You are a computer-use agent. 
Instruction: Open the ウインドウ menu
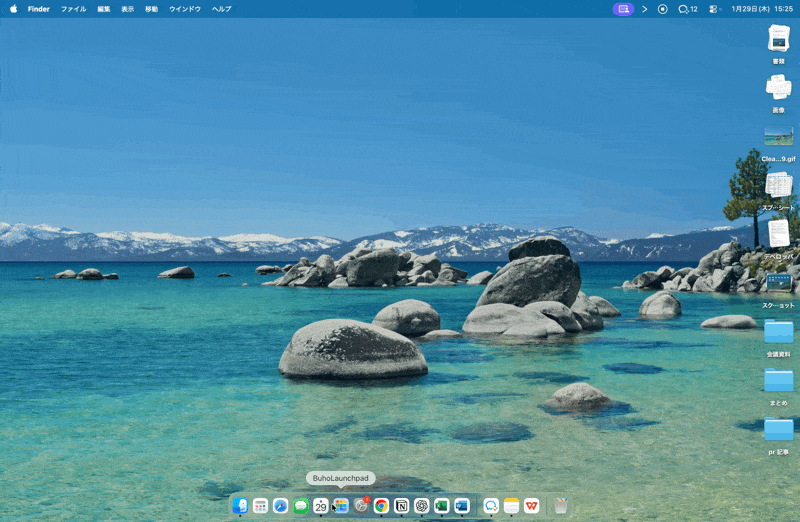184,8
